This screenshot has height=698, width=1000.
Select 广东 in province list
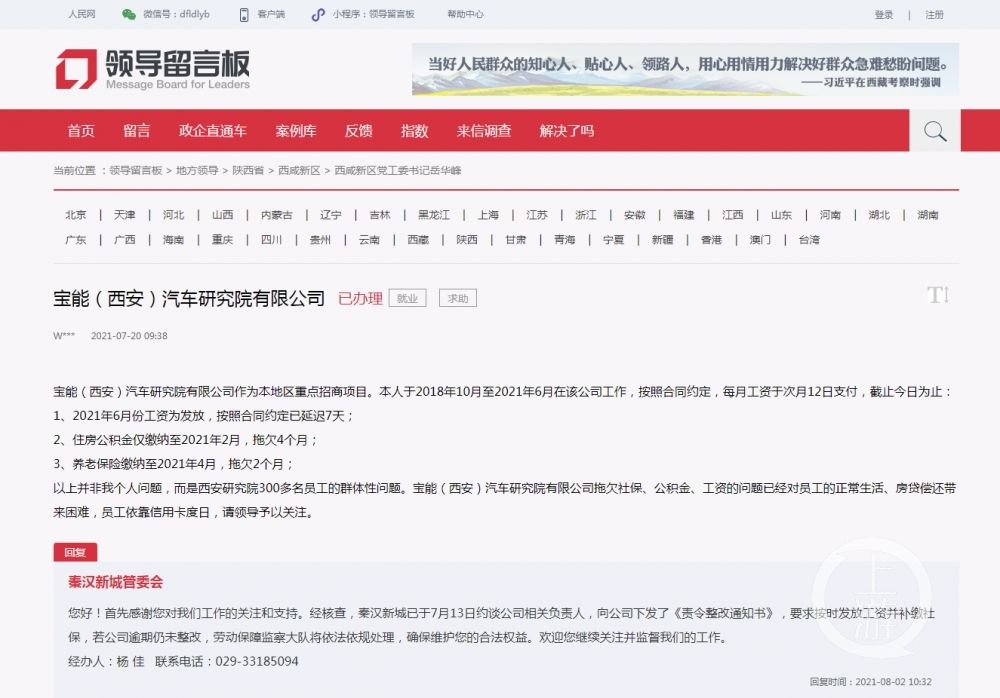(x=75, y=240)
